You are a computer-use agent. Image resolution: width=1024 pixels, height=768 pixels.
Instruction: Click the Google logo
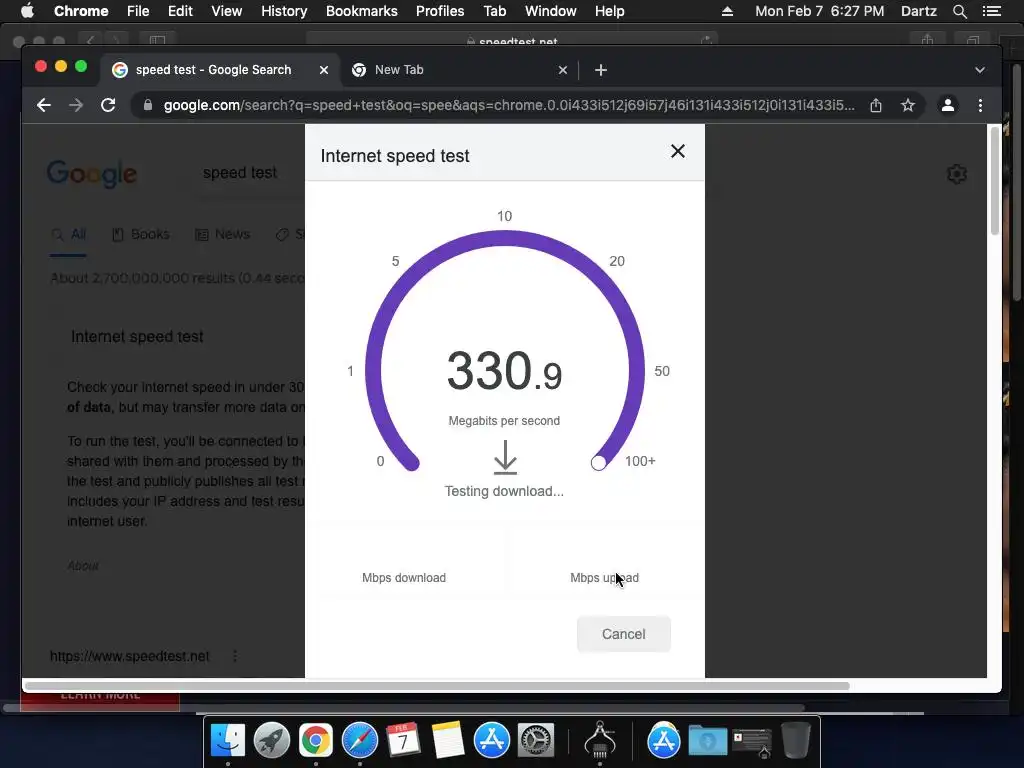[92, 174]
